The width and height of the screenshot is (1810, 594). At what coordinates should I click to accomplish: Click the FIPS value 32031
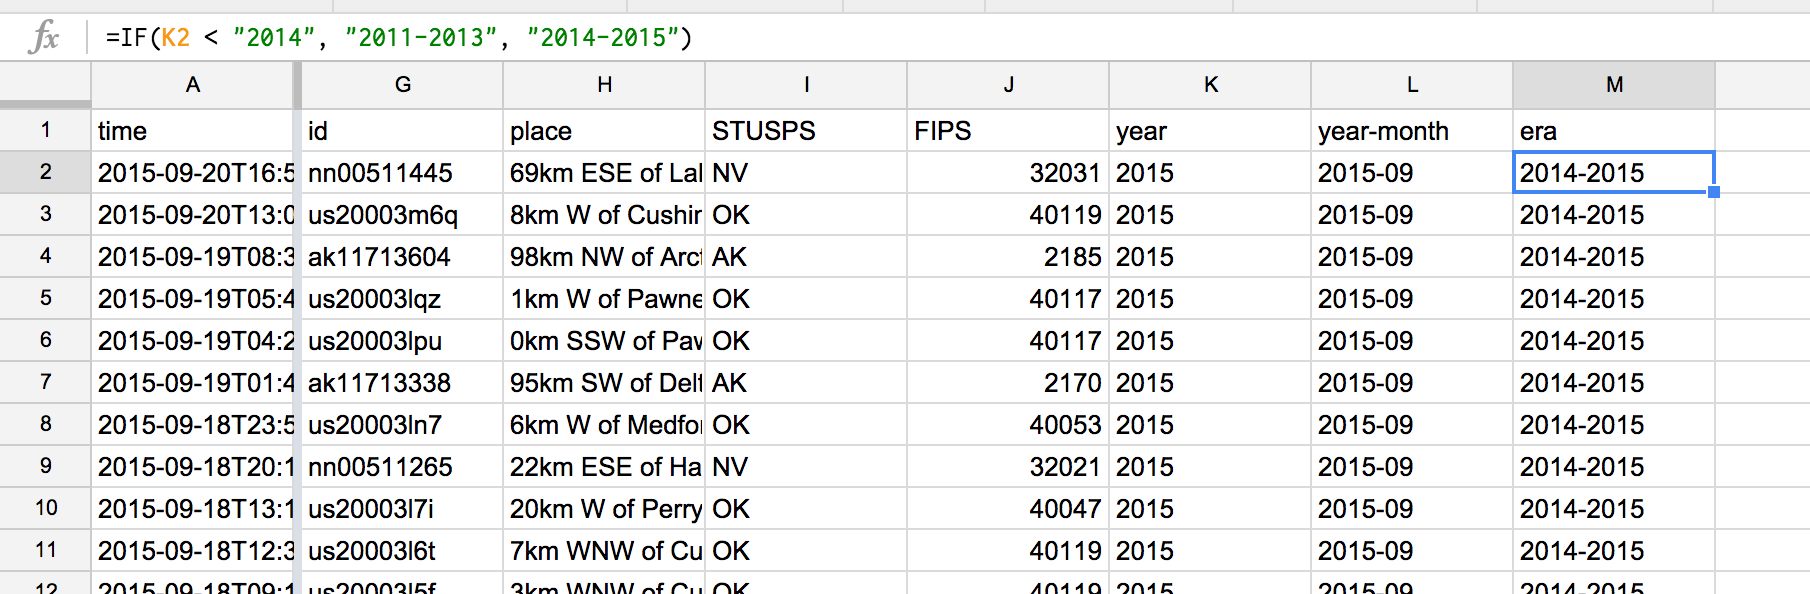(1007, 173)
